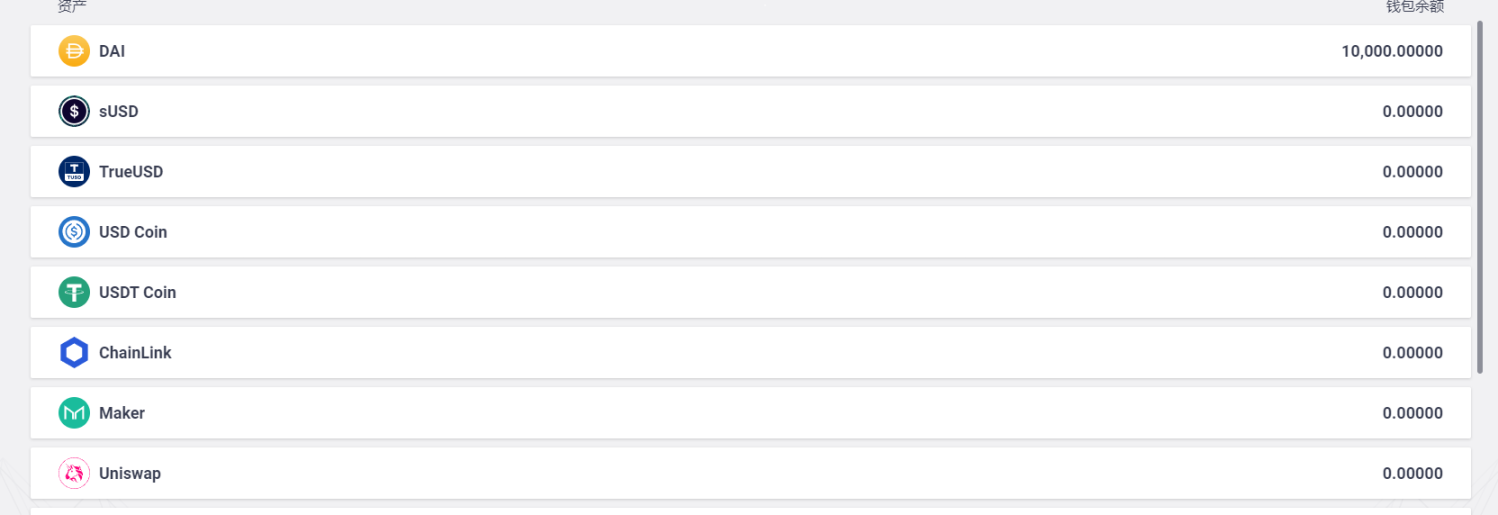Open the USDT Coin asset name

[x=137, y=292]
